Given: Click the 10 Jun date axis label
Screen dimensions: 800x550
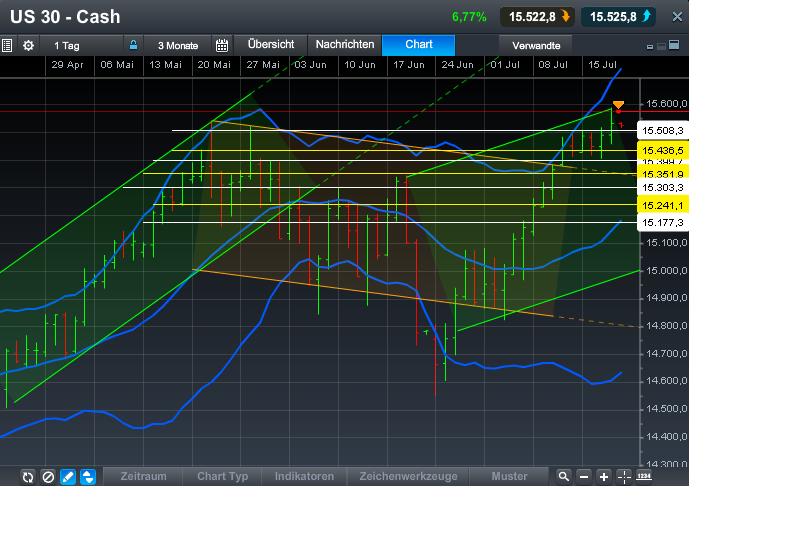Looking at the screenshot, I should pyautogui.click(x=360, y=65).
